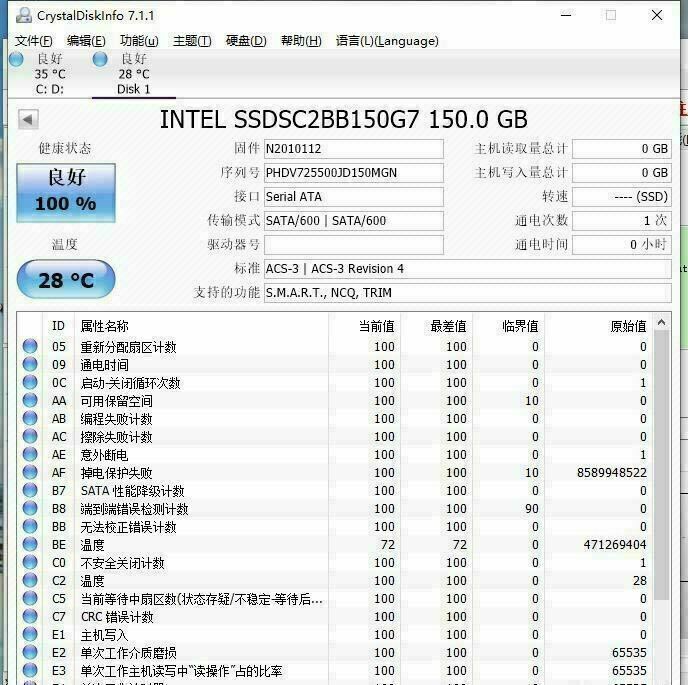
Task: Click the 最差值 column header
Action: click(437, 326)
